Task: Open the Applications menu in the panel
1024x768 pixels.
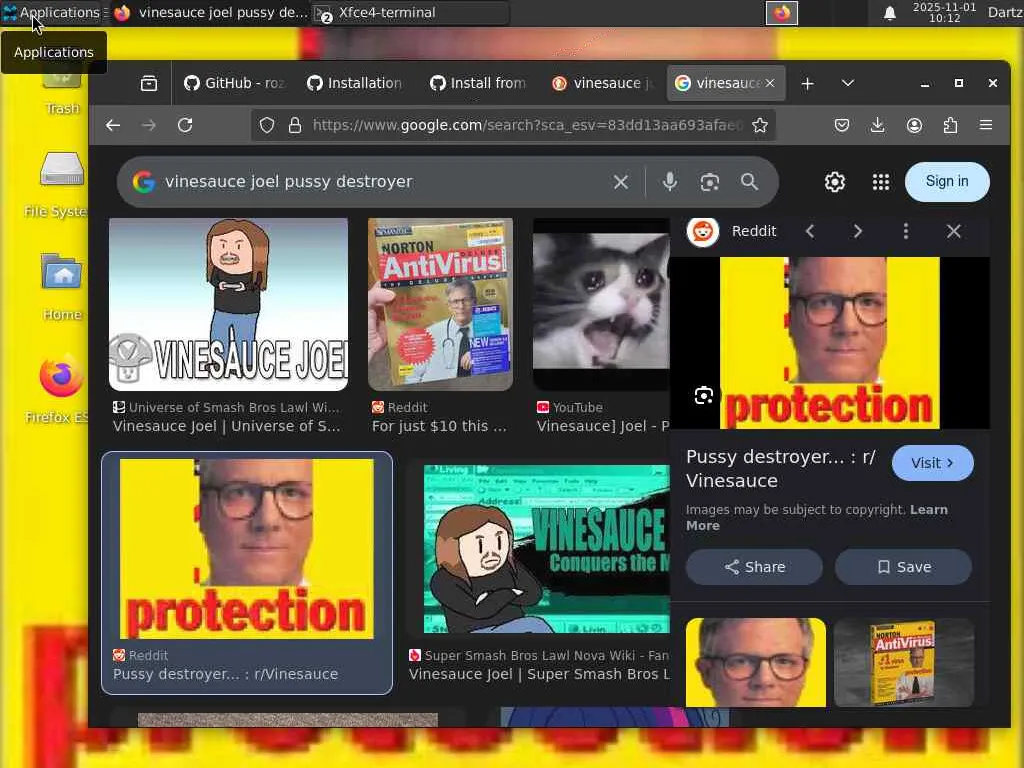Action: [52, 12]
